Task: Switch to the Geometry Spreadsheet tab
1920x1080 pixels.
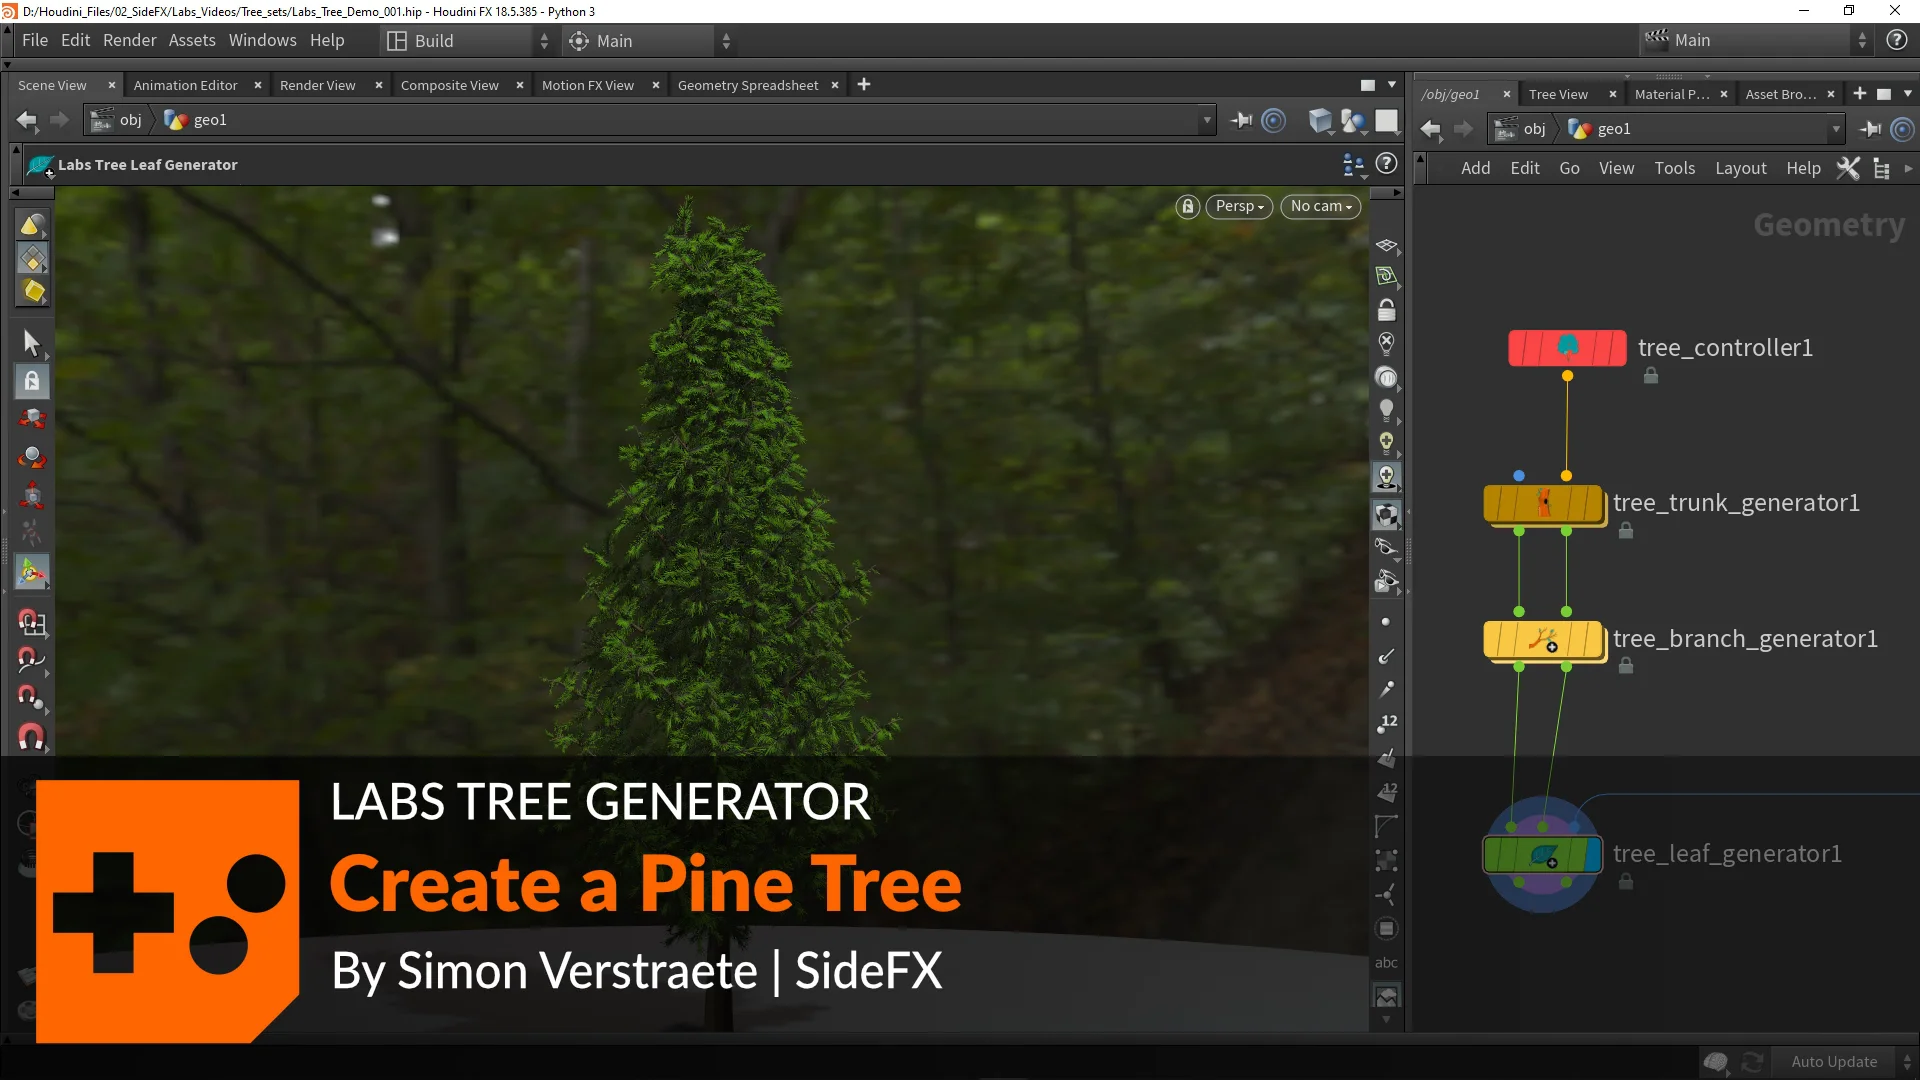Action: [x=747, y=85]
